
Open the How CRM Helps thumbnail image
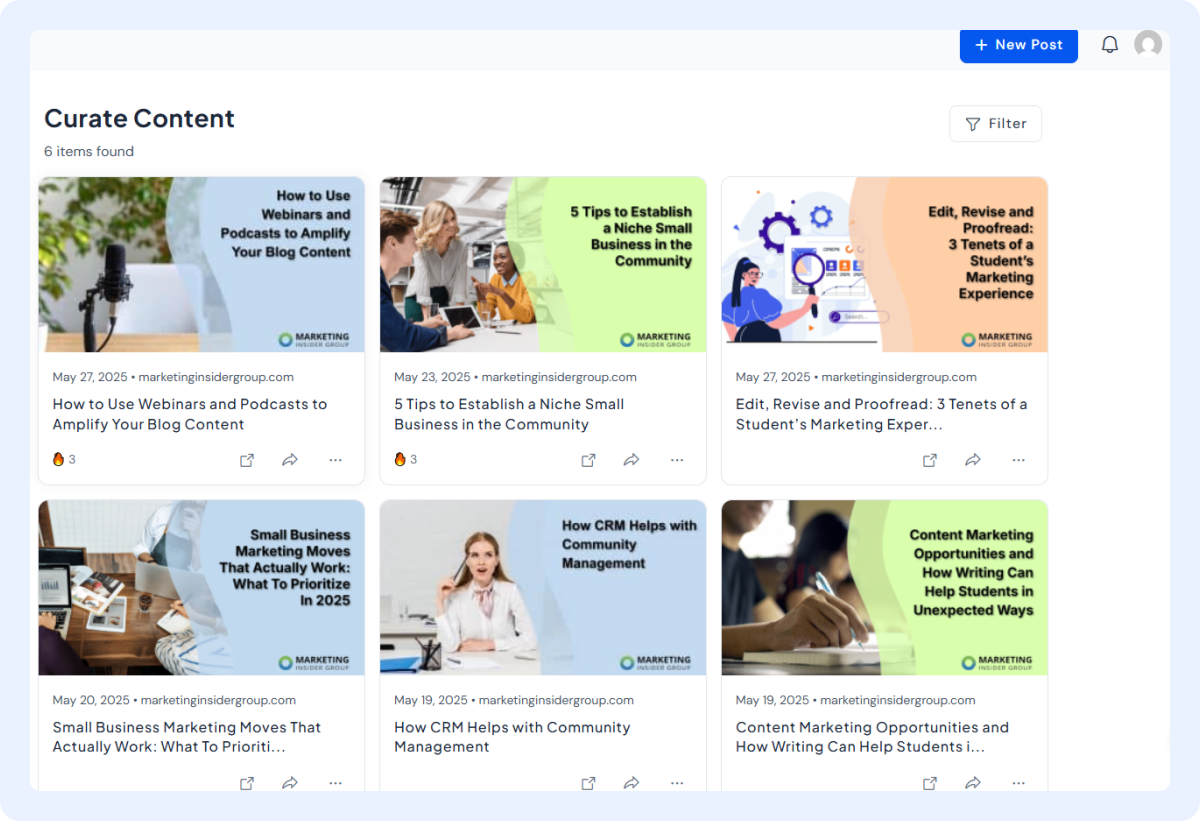point(543,588)
